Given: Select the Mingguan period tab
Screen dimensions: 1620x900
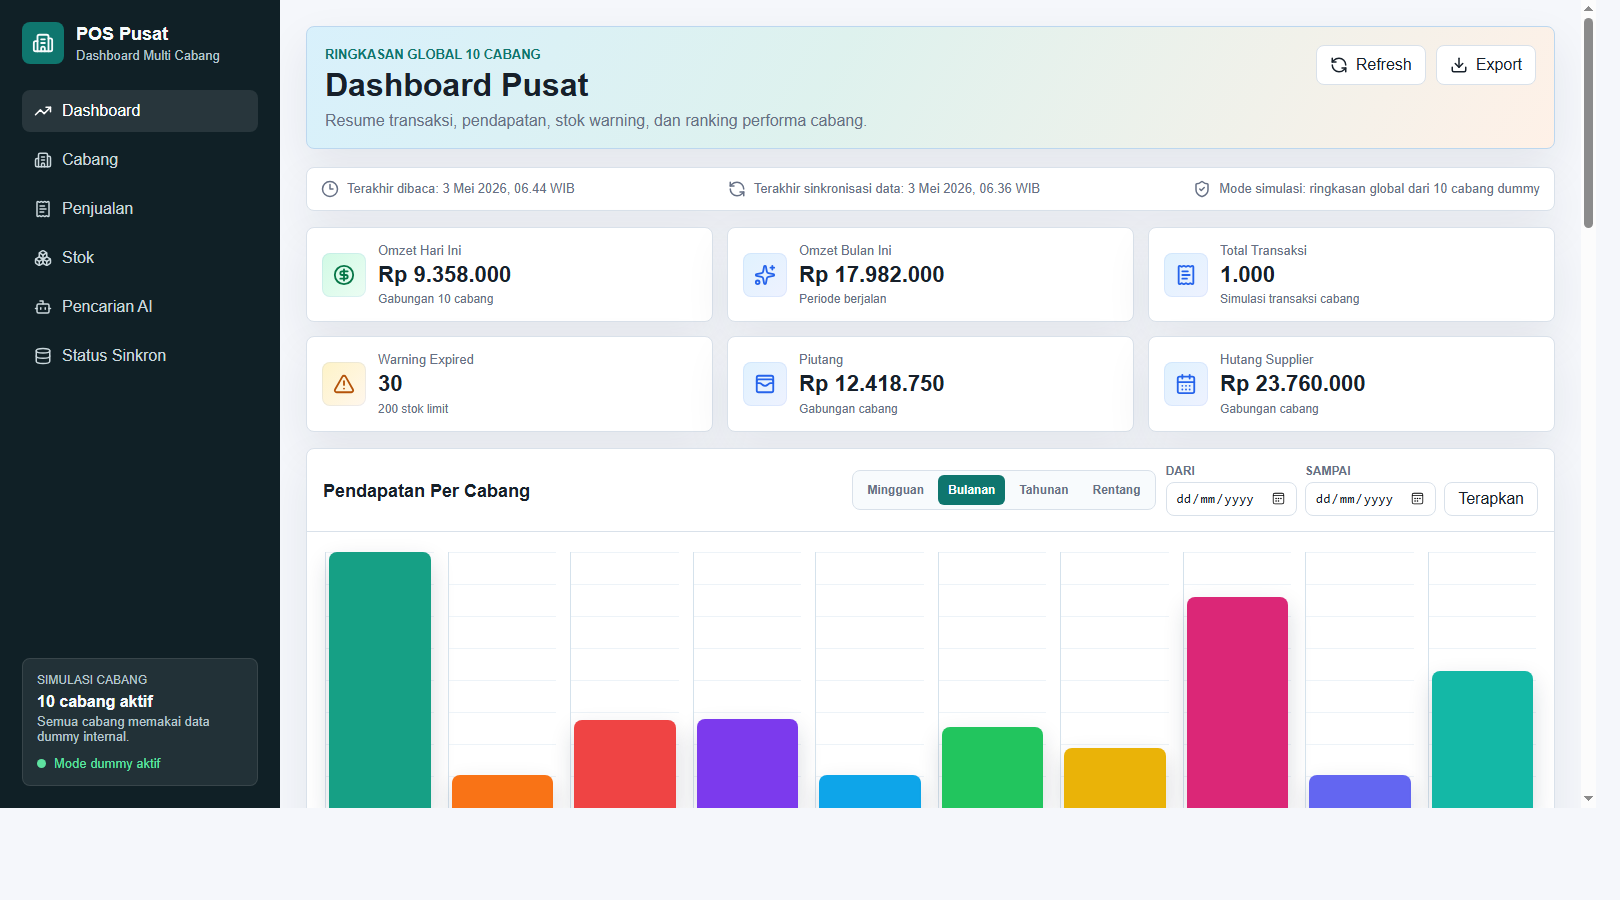Looking at the screenshot, I should (x=895, y=490).
